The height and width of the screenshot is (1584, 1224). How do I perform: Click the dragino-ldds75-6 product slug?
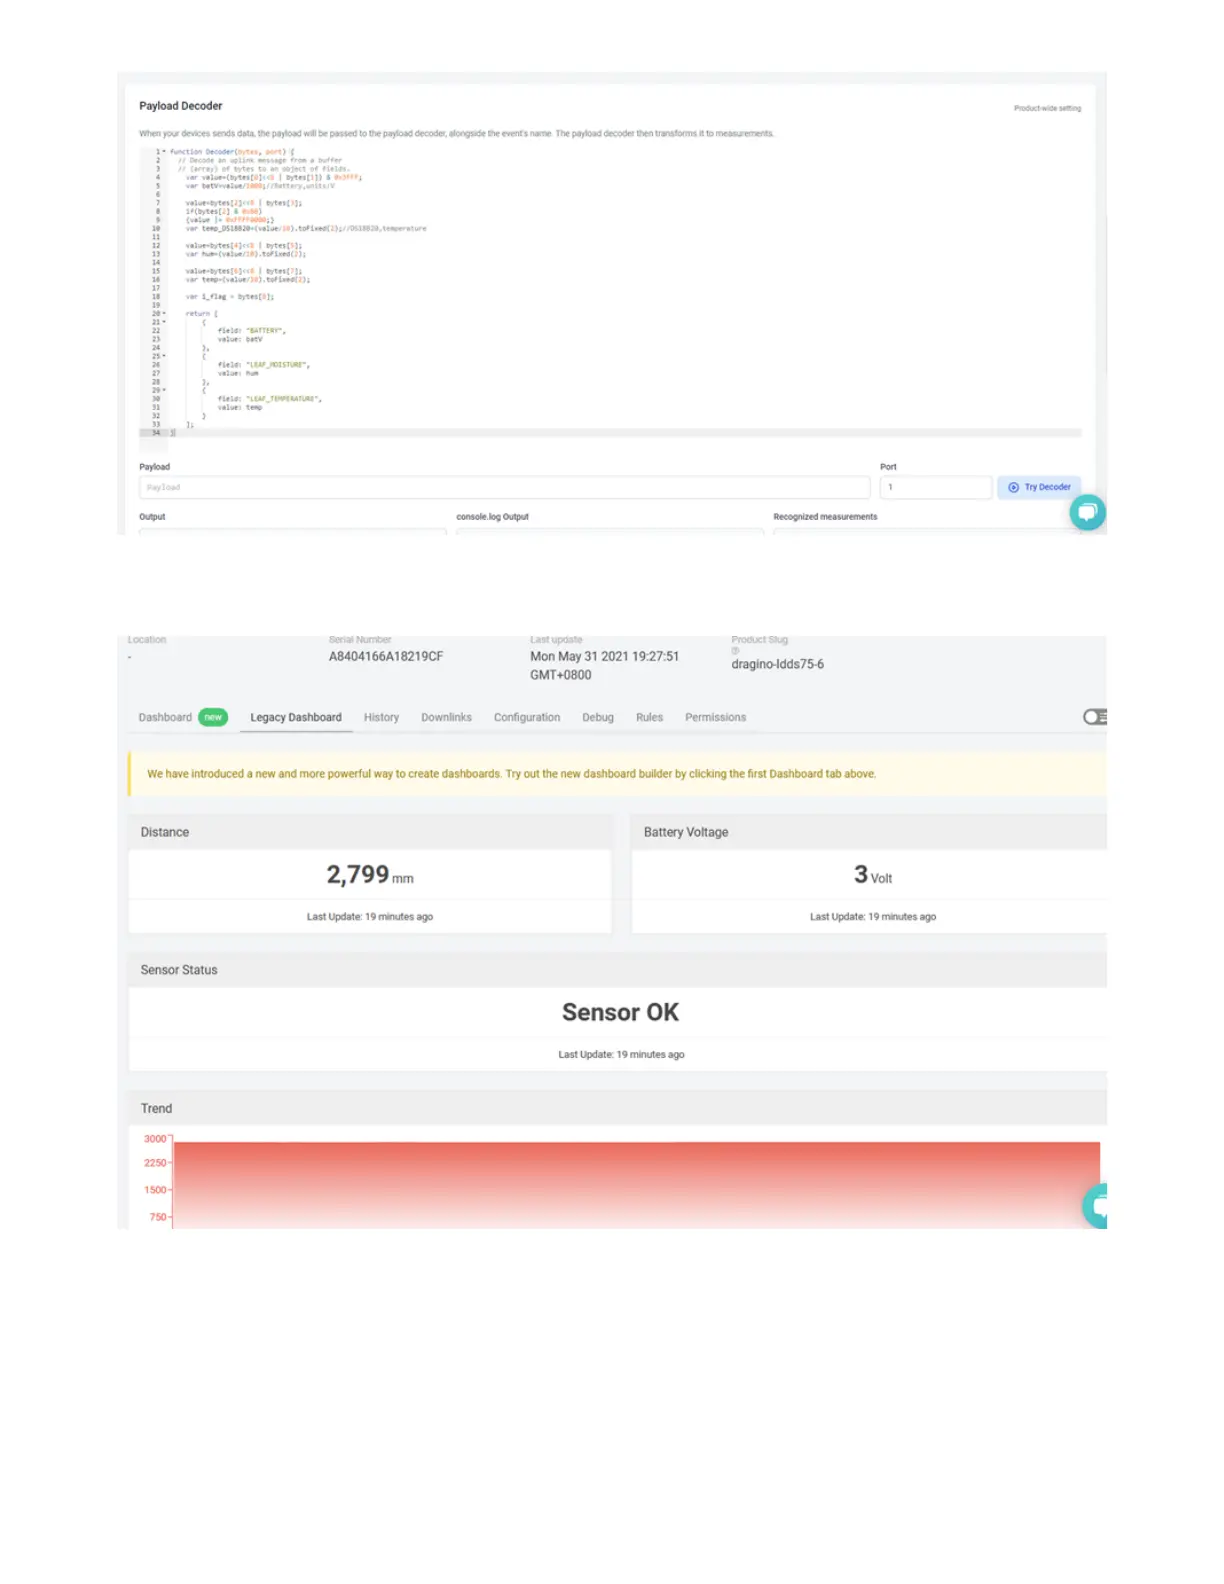(777, 664)
